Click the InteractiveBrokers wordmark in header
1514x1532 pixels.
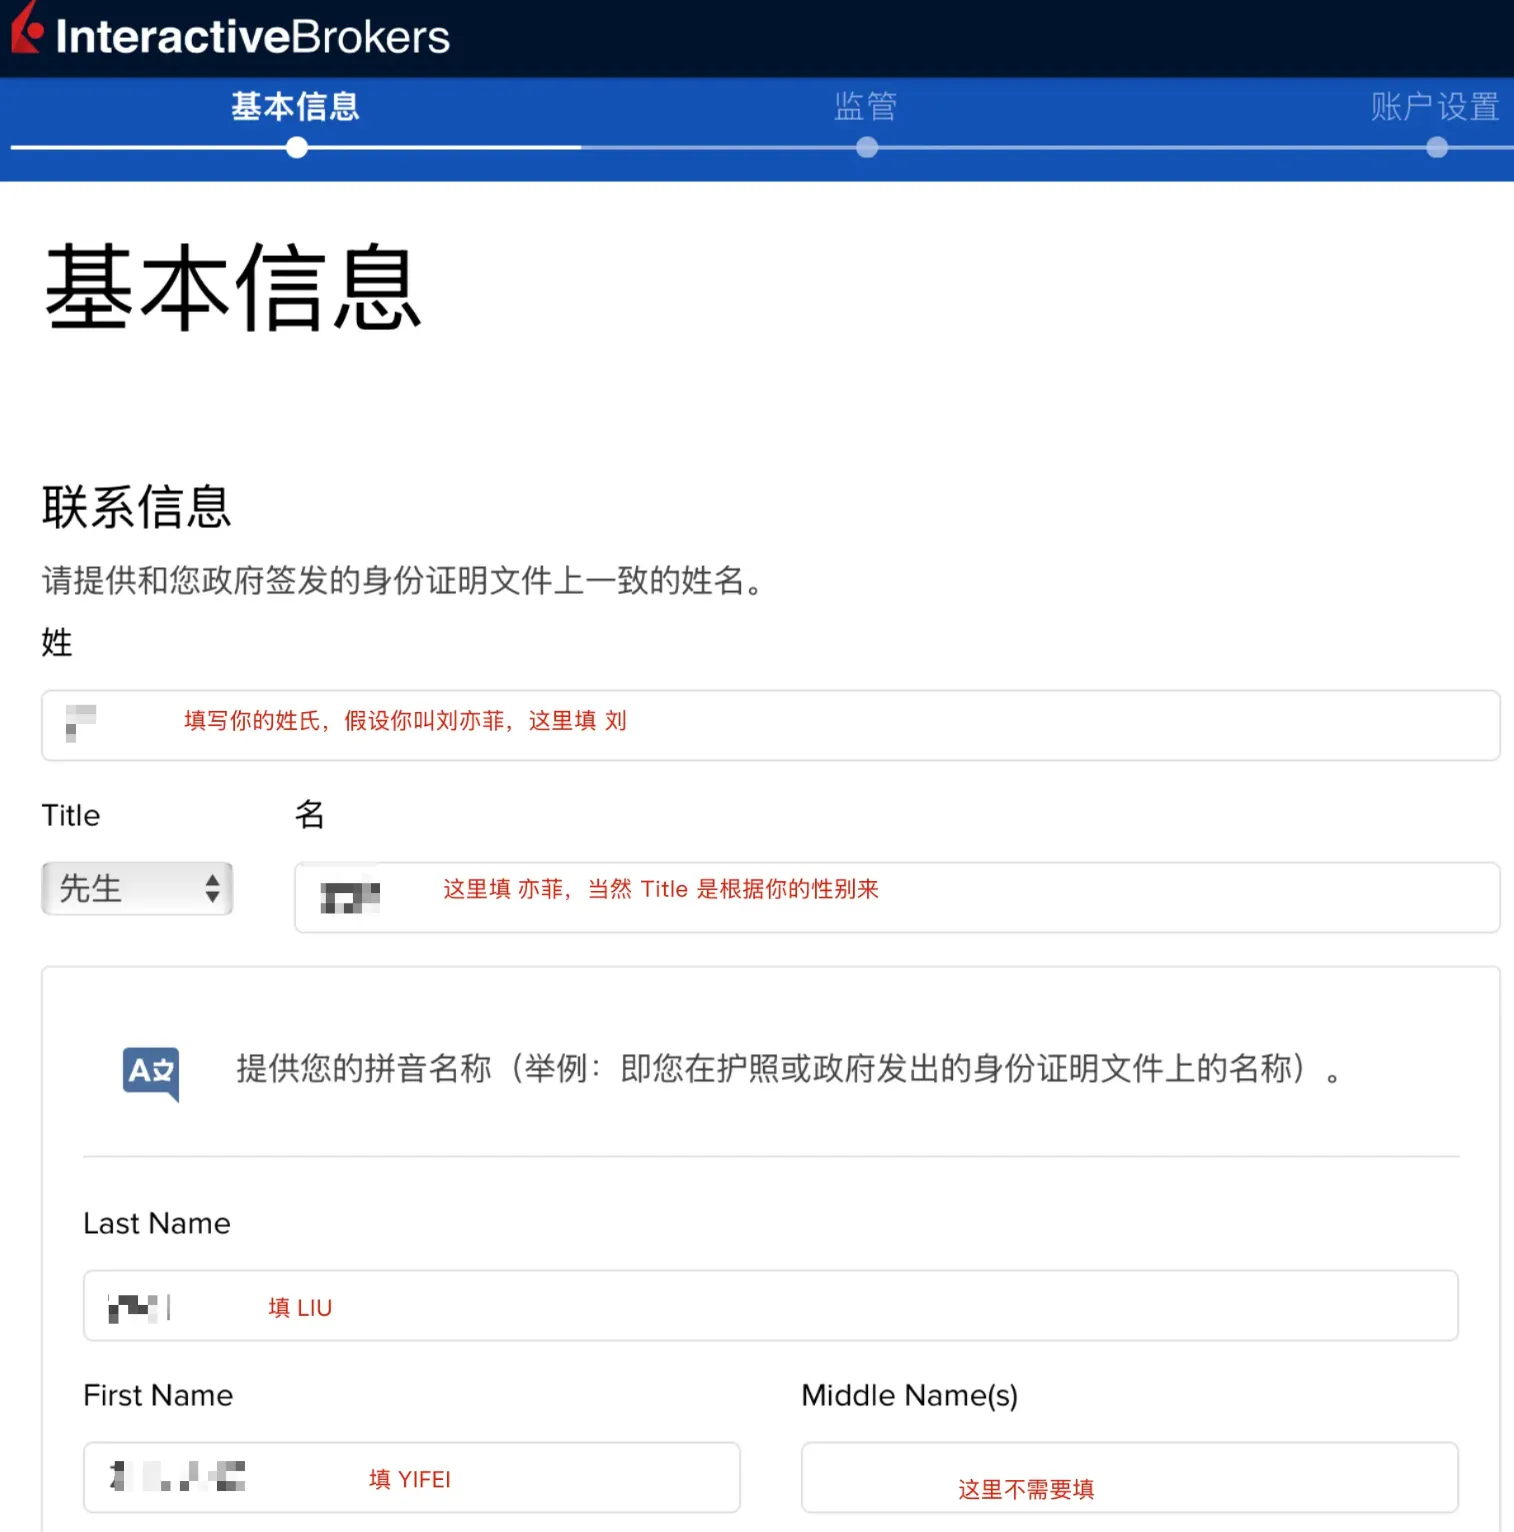click(252, 37)
